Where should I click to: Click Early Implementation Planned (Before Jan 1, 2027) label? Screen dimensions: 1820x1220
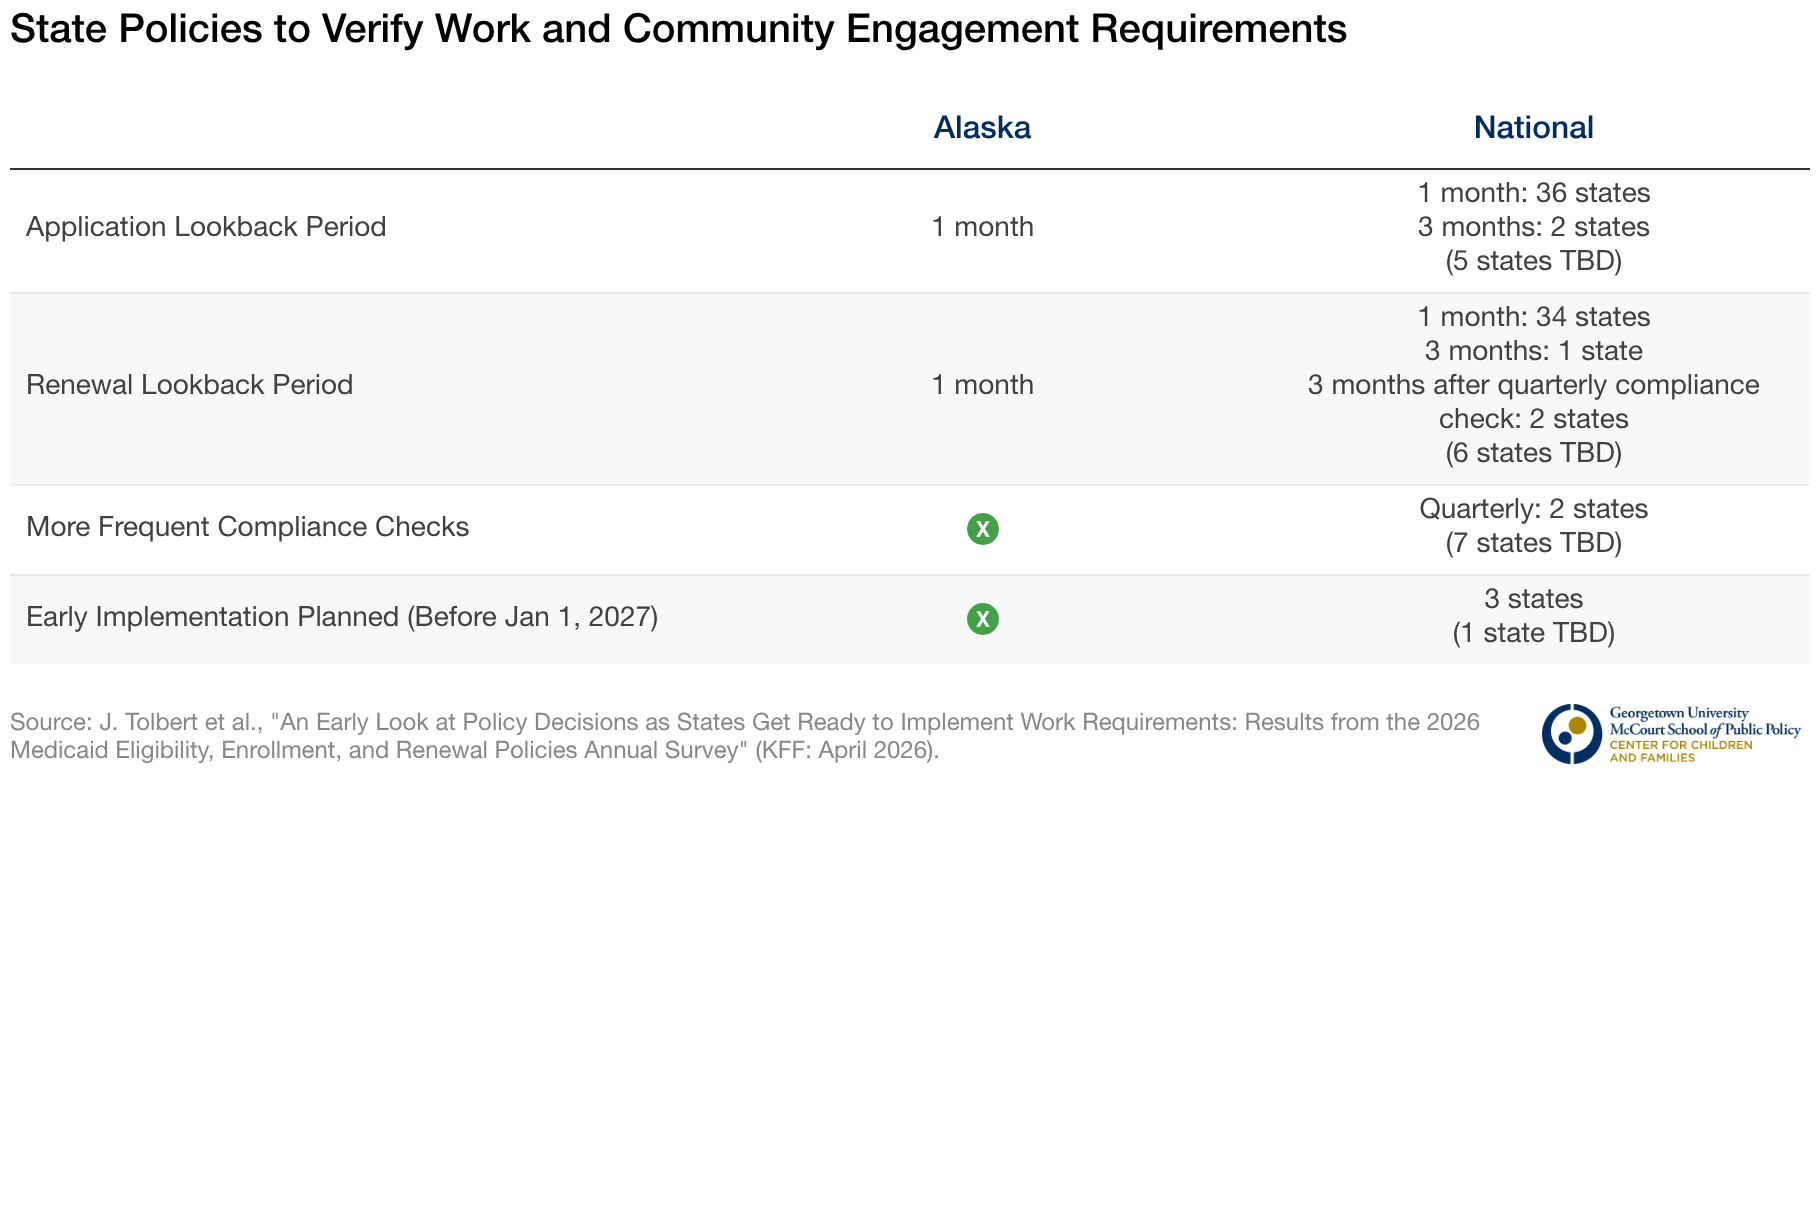[342, 617]
